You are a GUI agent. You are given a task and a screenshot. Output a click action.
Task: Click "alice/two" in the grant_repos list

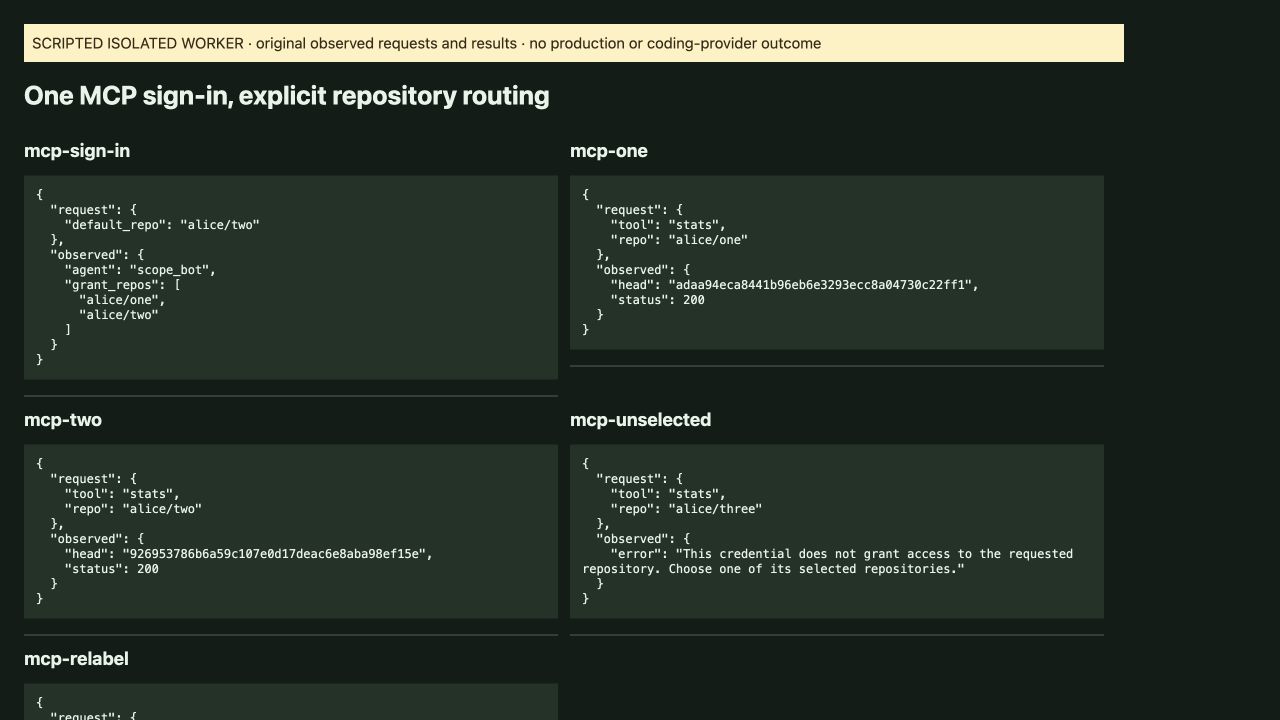[x=119, y=315]
